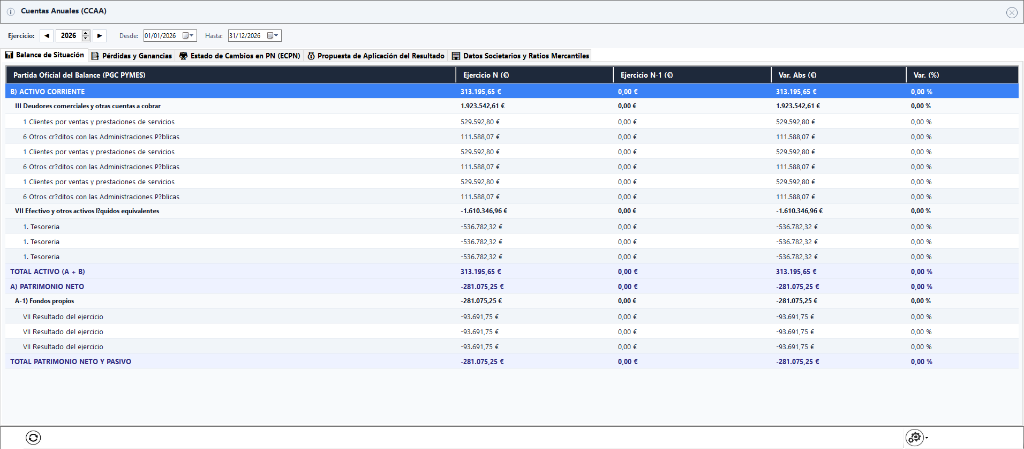
Task: Open the settings gear dropdown at bottom
Action: point(916,438)
